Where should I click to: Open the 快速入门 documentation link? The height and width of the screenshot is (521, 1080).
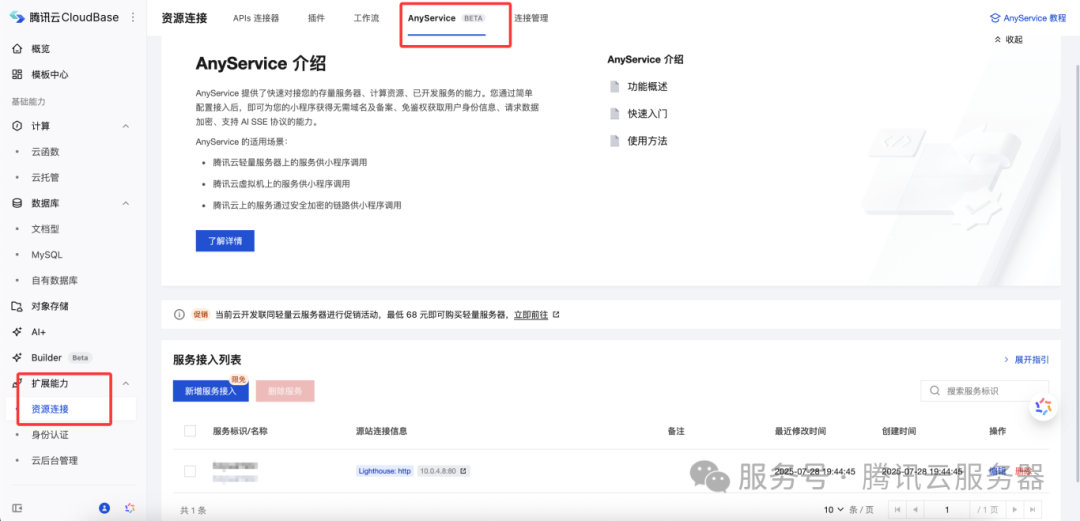647,114
